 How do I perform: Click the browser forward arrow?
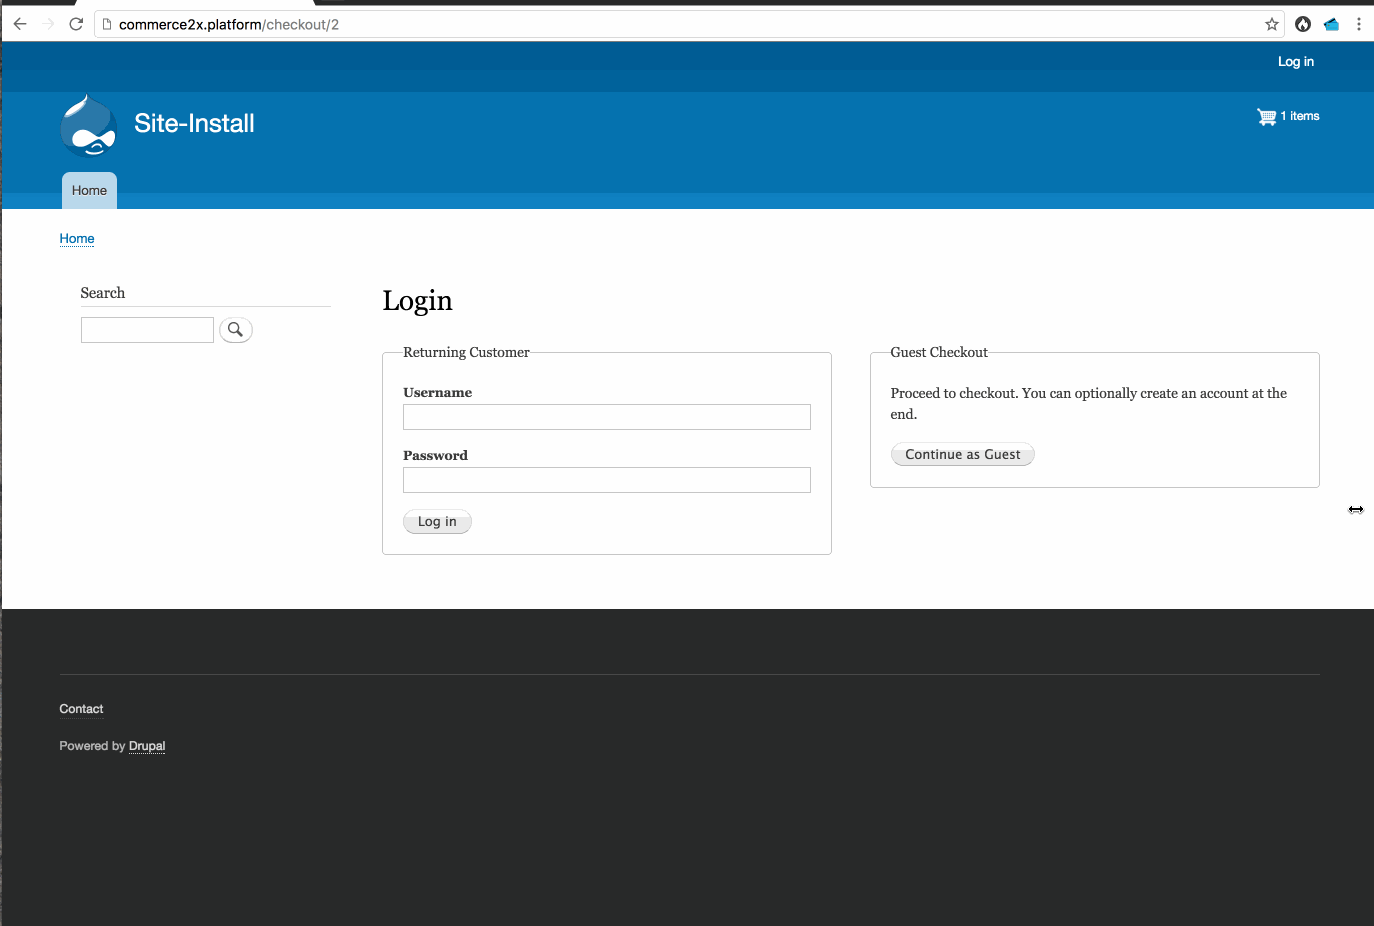(x=48, y=24)
